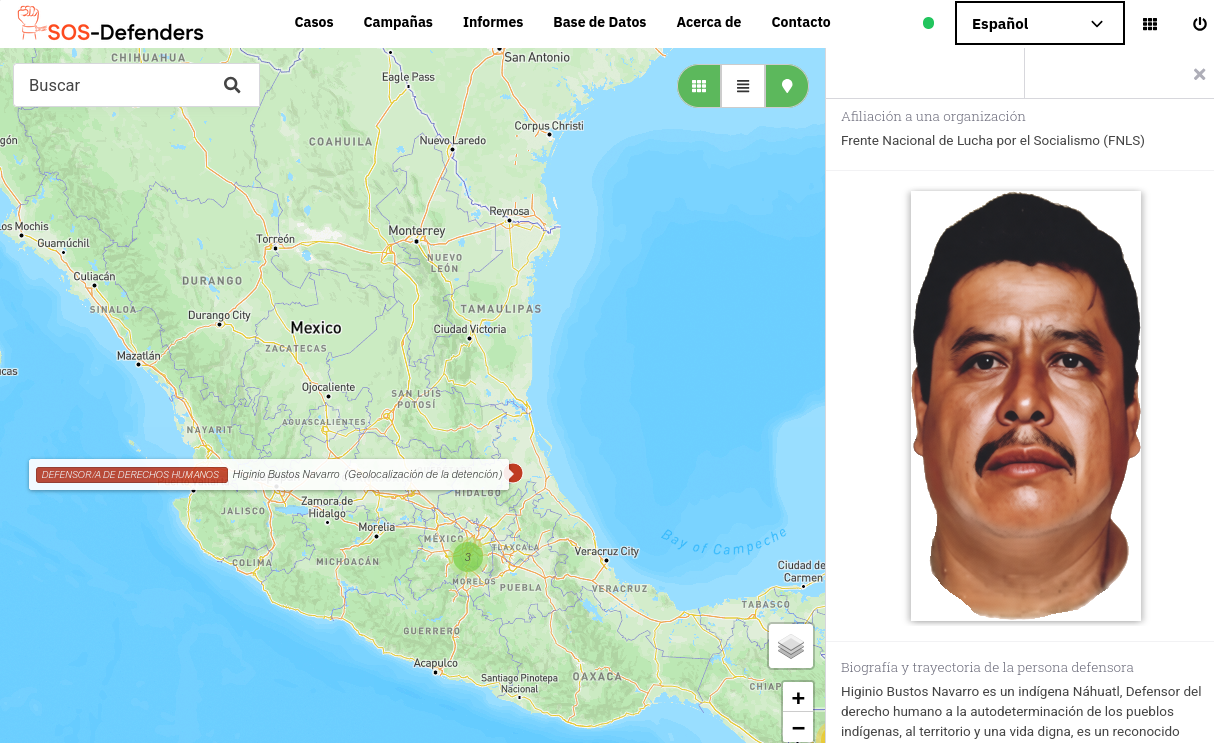Focus the Buscar search field
This screenshot has width=1214, height=743.
[x=120, y=86]
